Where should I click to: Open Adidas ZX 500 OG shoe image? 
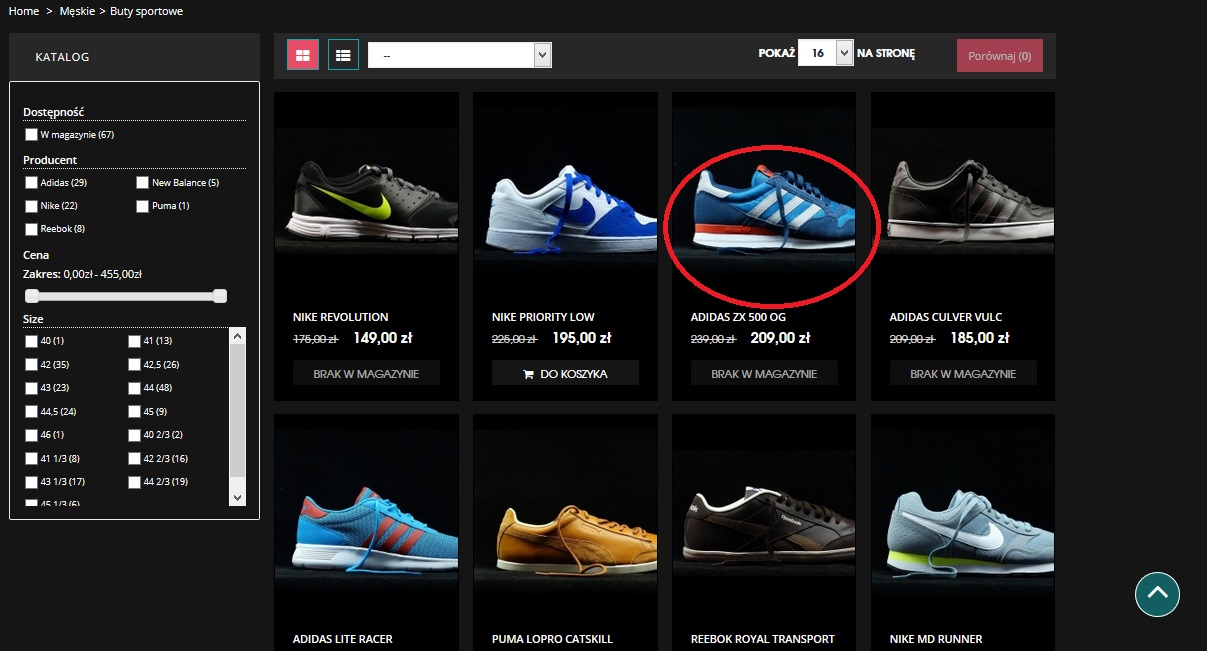(x=764, y=192)
